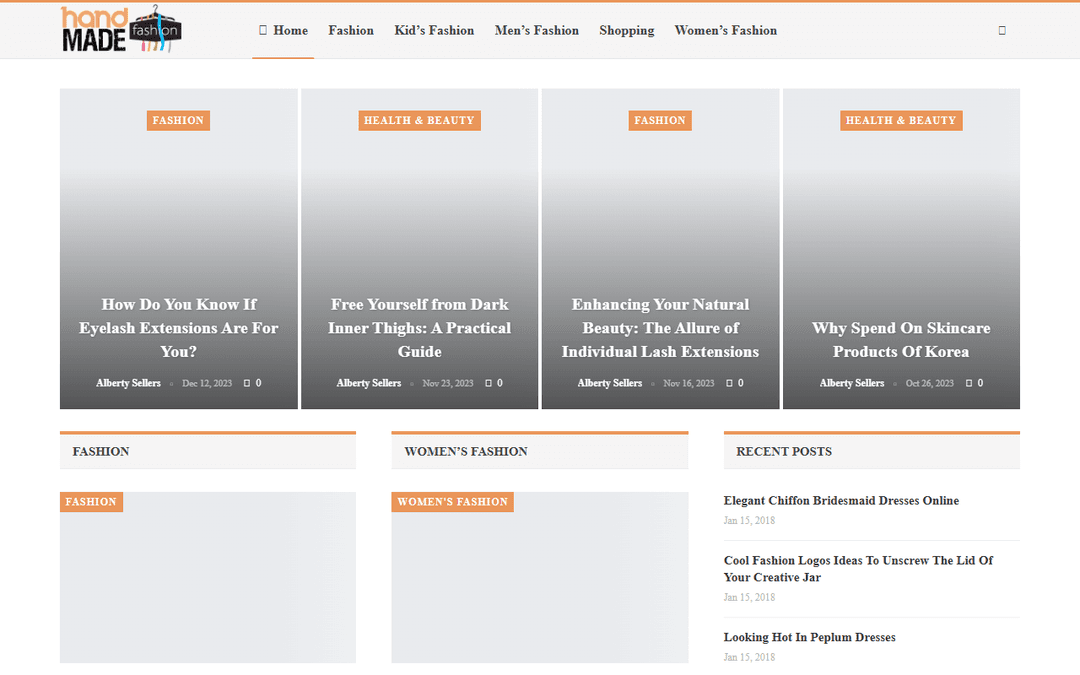Click FASHION tag on Lash Extensions card
Image resolution: width=1080 pixels, height=675 pixels.
click(660, 121)
